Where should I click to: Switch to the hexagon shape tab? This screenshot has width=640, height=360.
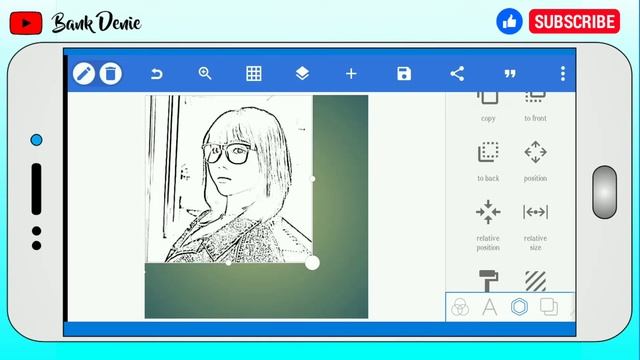(520, 307)
